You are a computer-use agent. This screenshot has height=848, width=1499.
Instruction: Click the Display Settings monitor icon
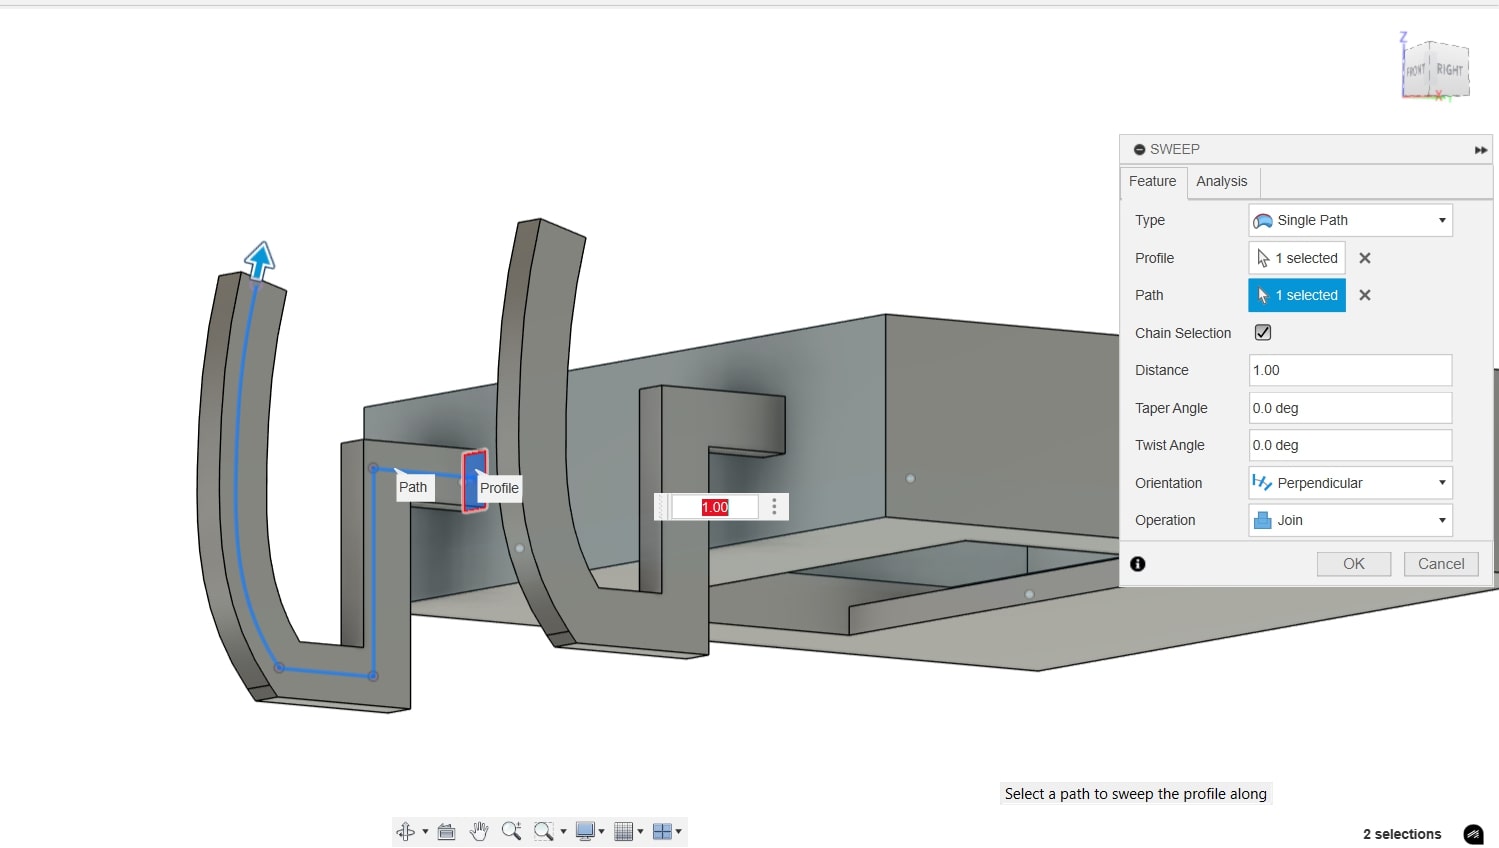[585, 831]
